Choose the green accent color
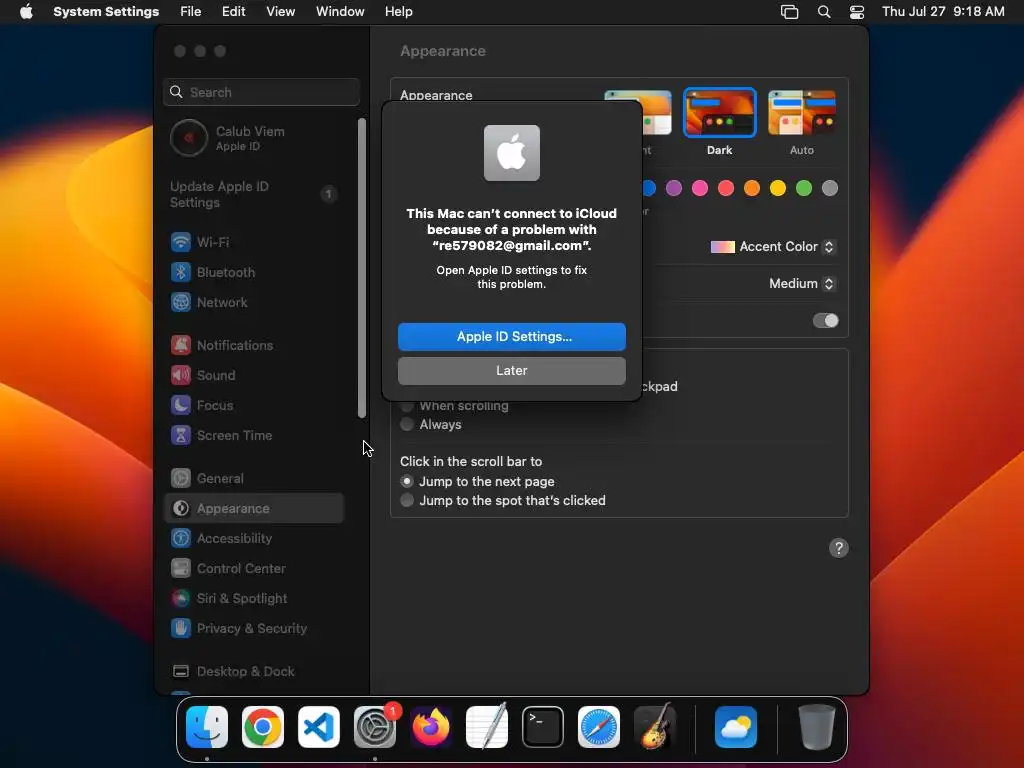The image size is (1024, 768). (804, 189)
